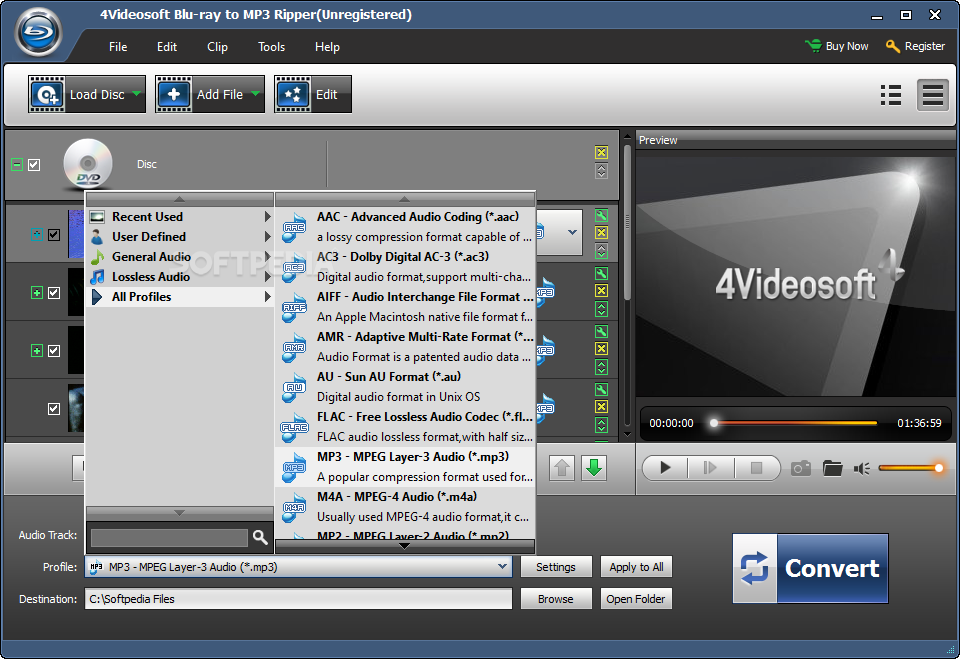The width and height of the screenshot is (960, 659).
Task: Expand the Lossless Audio submenu arrow
Action: pos(267,277)
